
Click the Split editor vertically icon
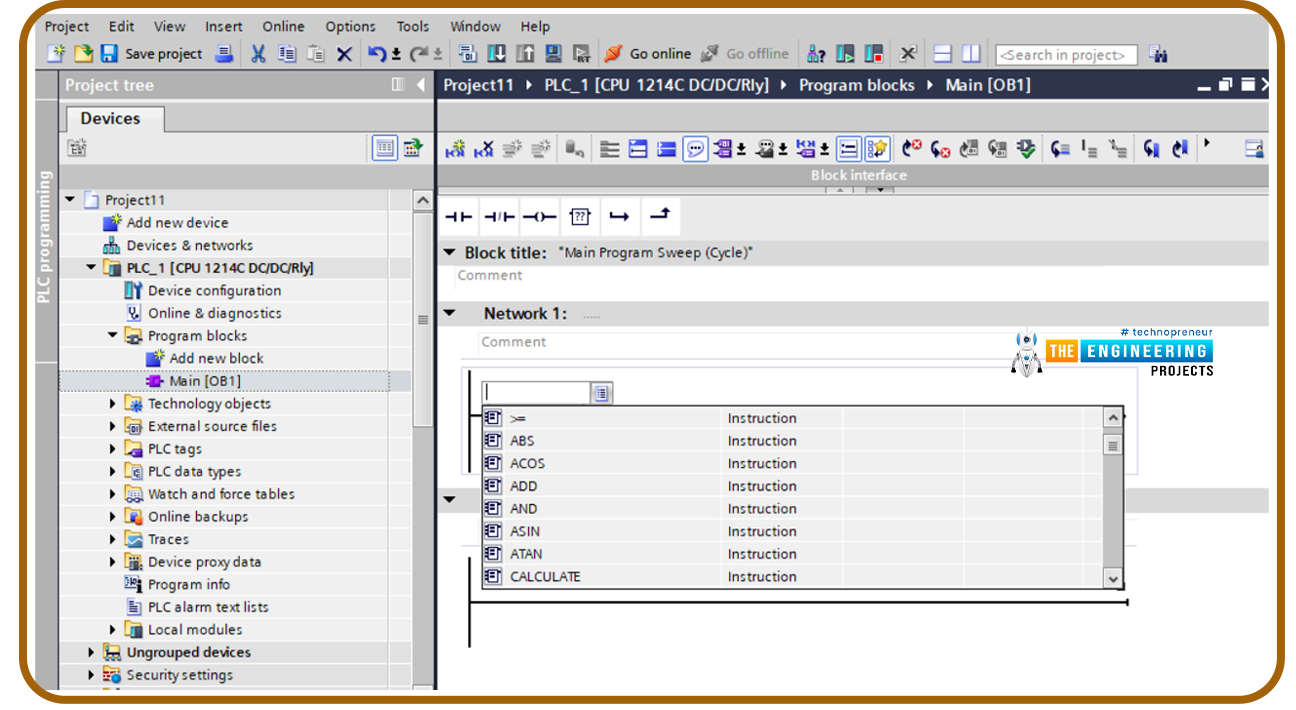[971, 54]
